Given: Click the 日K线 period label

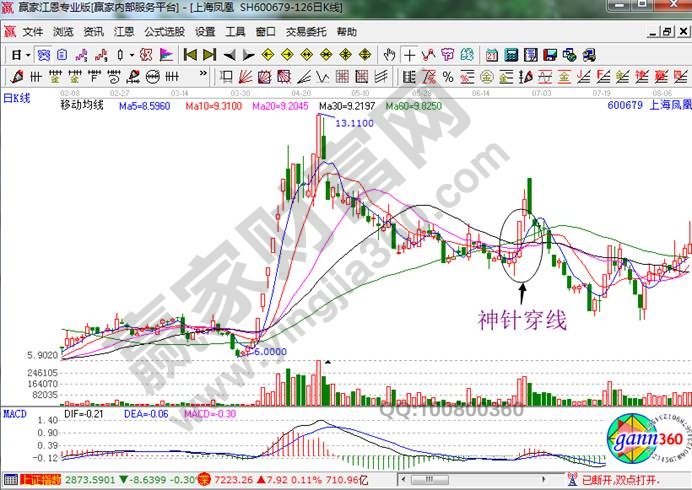Looking at the screenshot, I should pos(18,97).
